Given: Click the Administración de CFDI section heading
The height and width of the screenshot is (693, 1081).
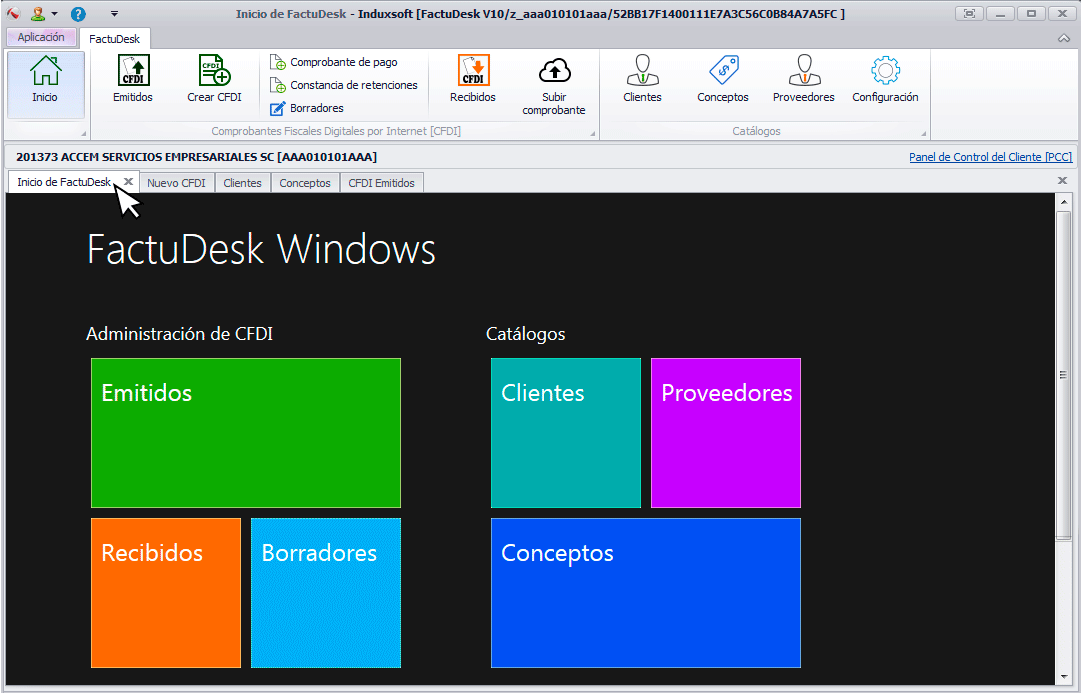Looking at the screenshot, I should (180, 334).
